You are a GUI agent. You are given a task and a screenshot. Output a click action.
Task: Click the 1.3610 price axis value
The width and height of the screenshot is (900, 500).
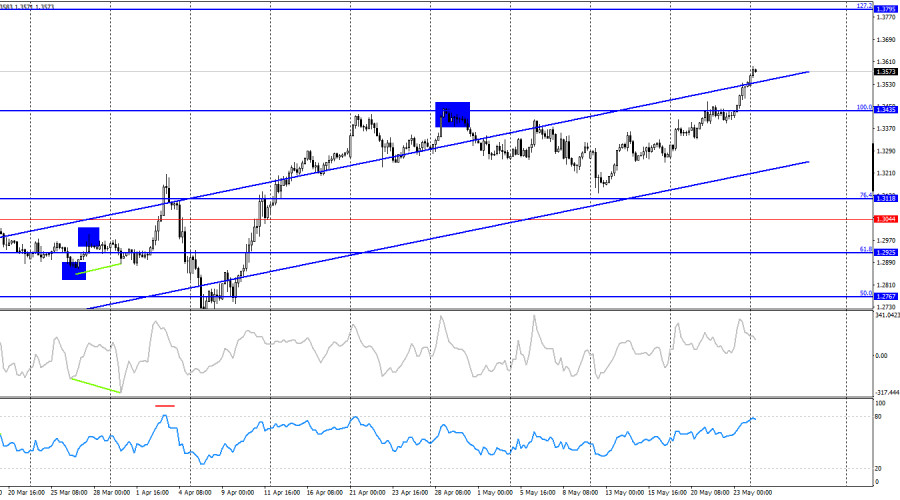pos(886,62)
